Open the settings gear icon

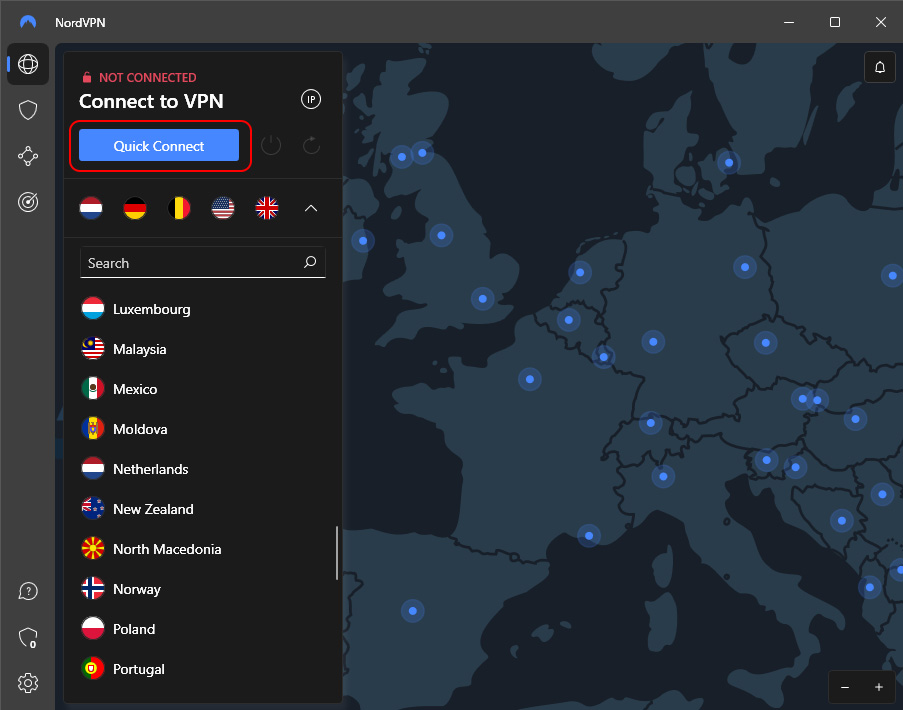coord(28,684)
